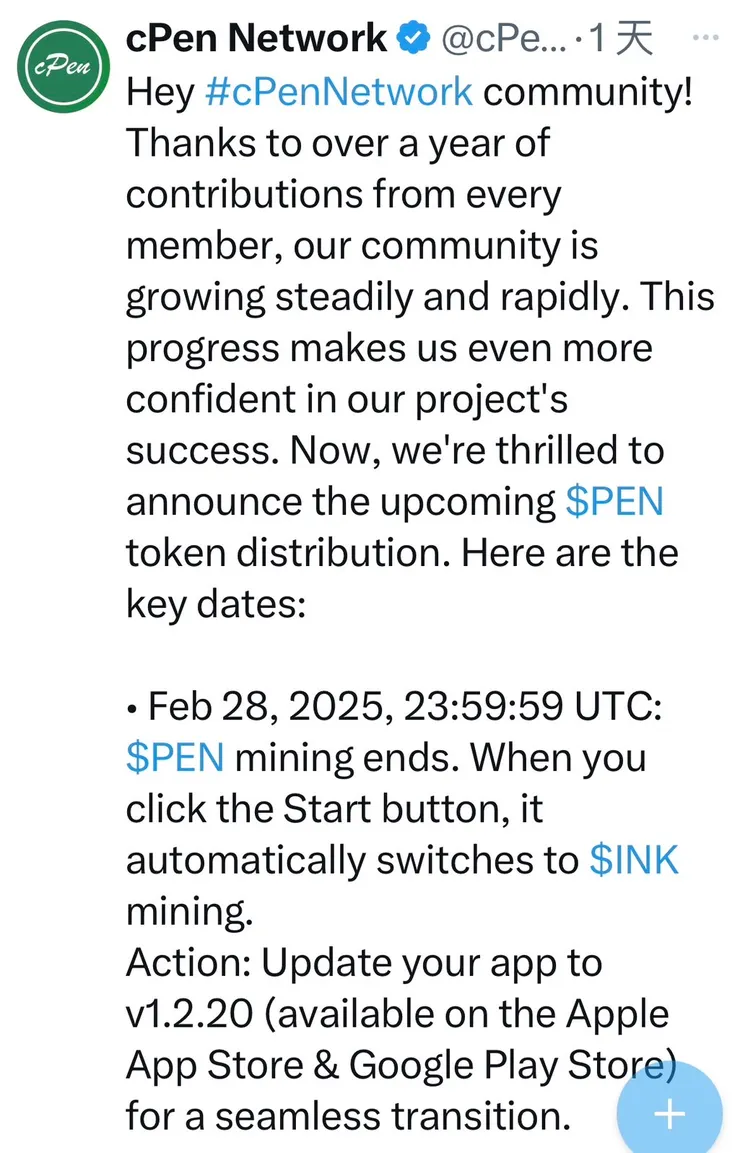Tap the "key dates:" text
This screenshot has width=740, height=1153.
[215, 604]
